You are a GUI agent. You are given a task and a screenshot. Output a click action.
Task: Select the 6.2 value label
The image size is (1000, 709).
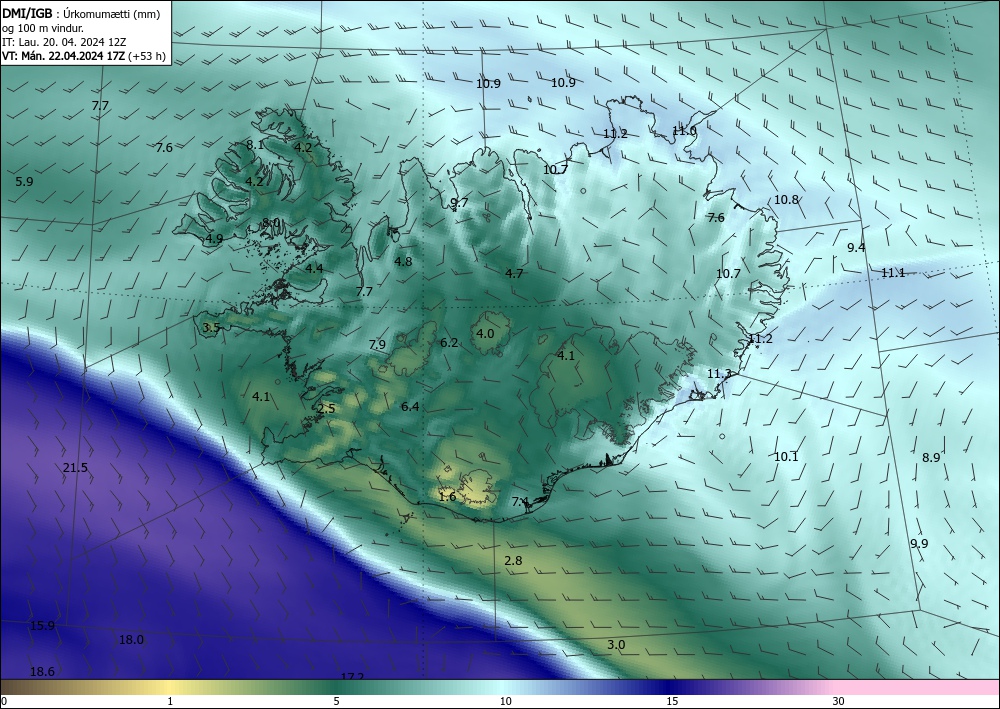click(449, 342)
